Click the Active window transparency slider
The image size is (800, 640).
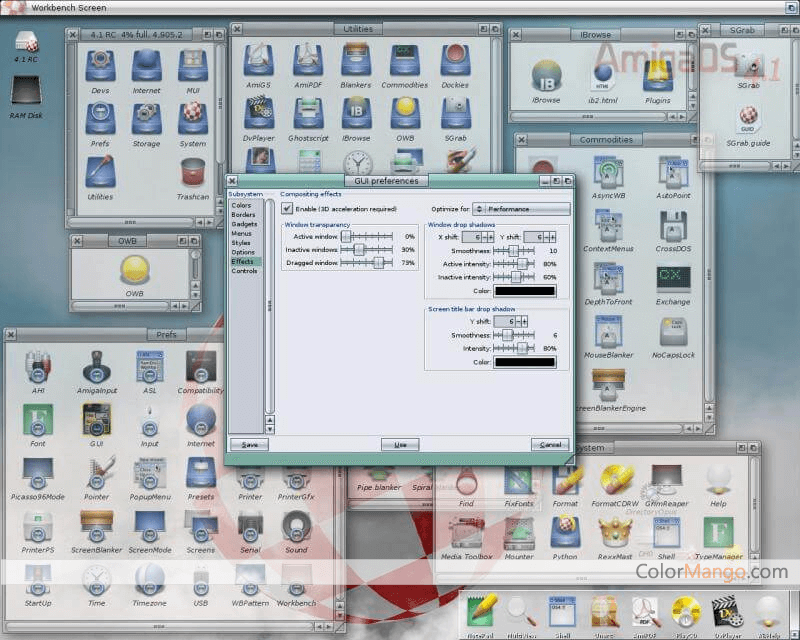(x=367, y=236)
